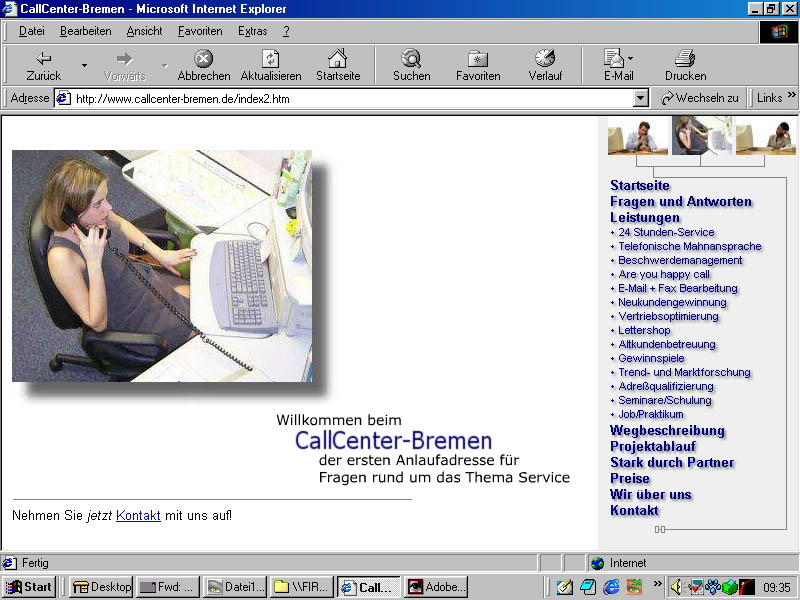Open the Extras menu
Image resolution: width=800 pixels, height=600 pixels.
(253, 31)
